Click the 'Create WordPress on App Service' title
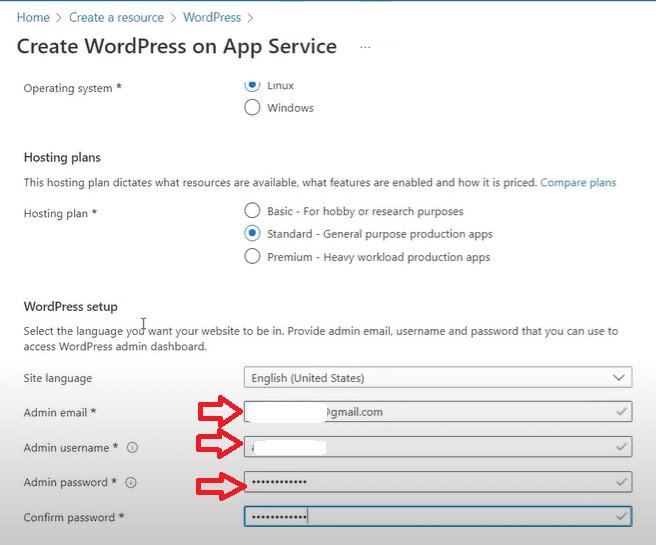The width and height of the screenshot is (656, 545). tap(177, 46)
